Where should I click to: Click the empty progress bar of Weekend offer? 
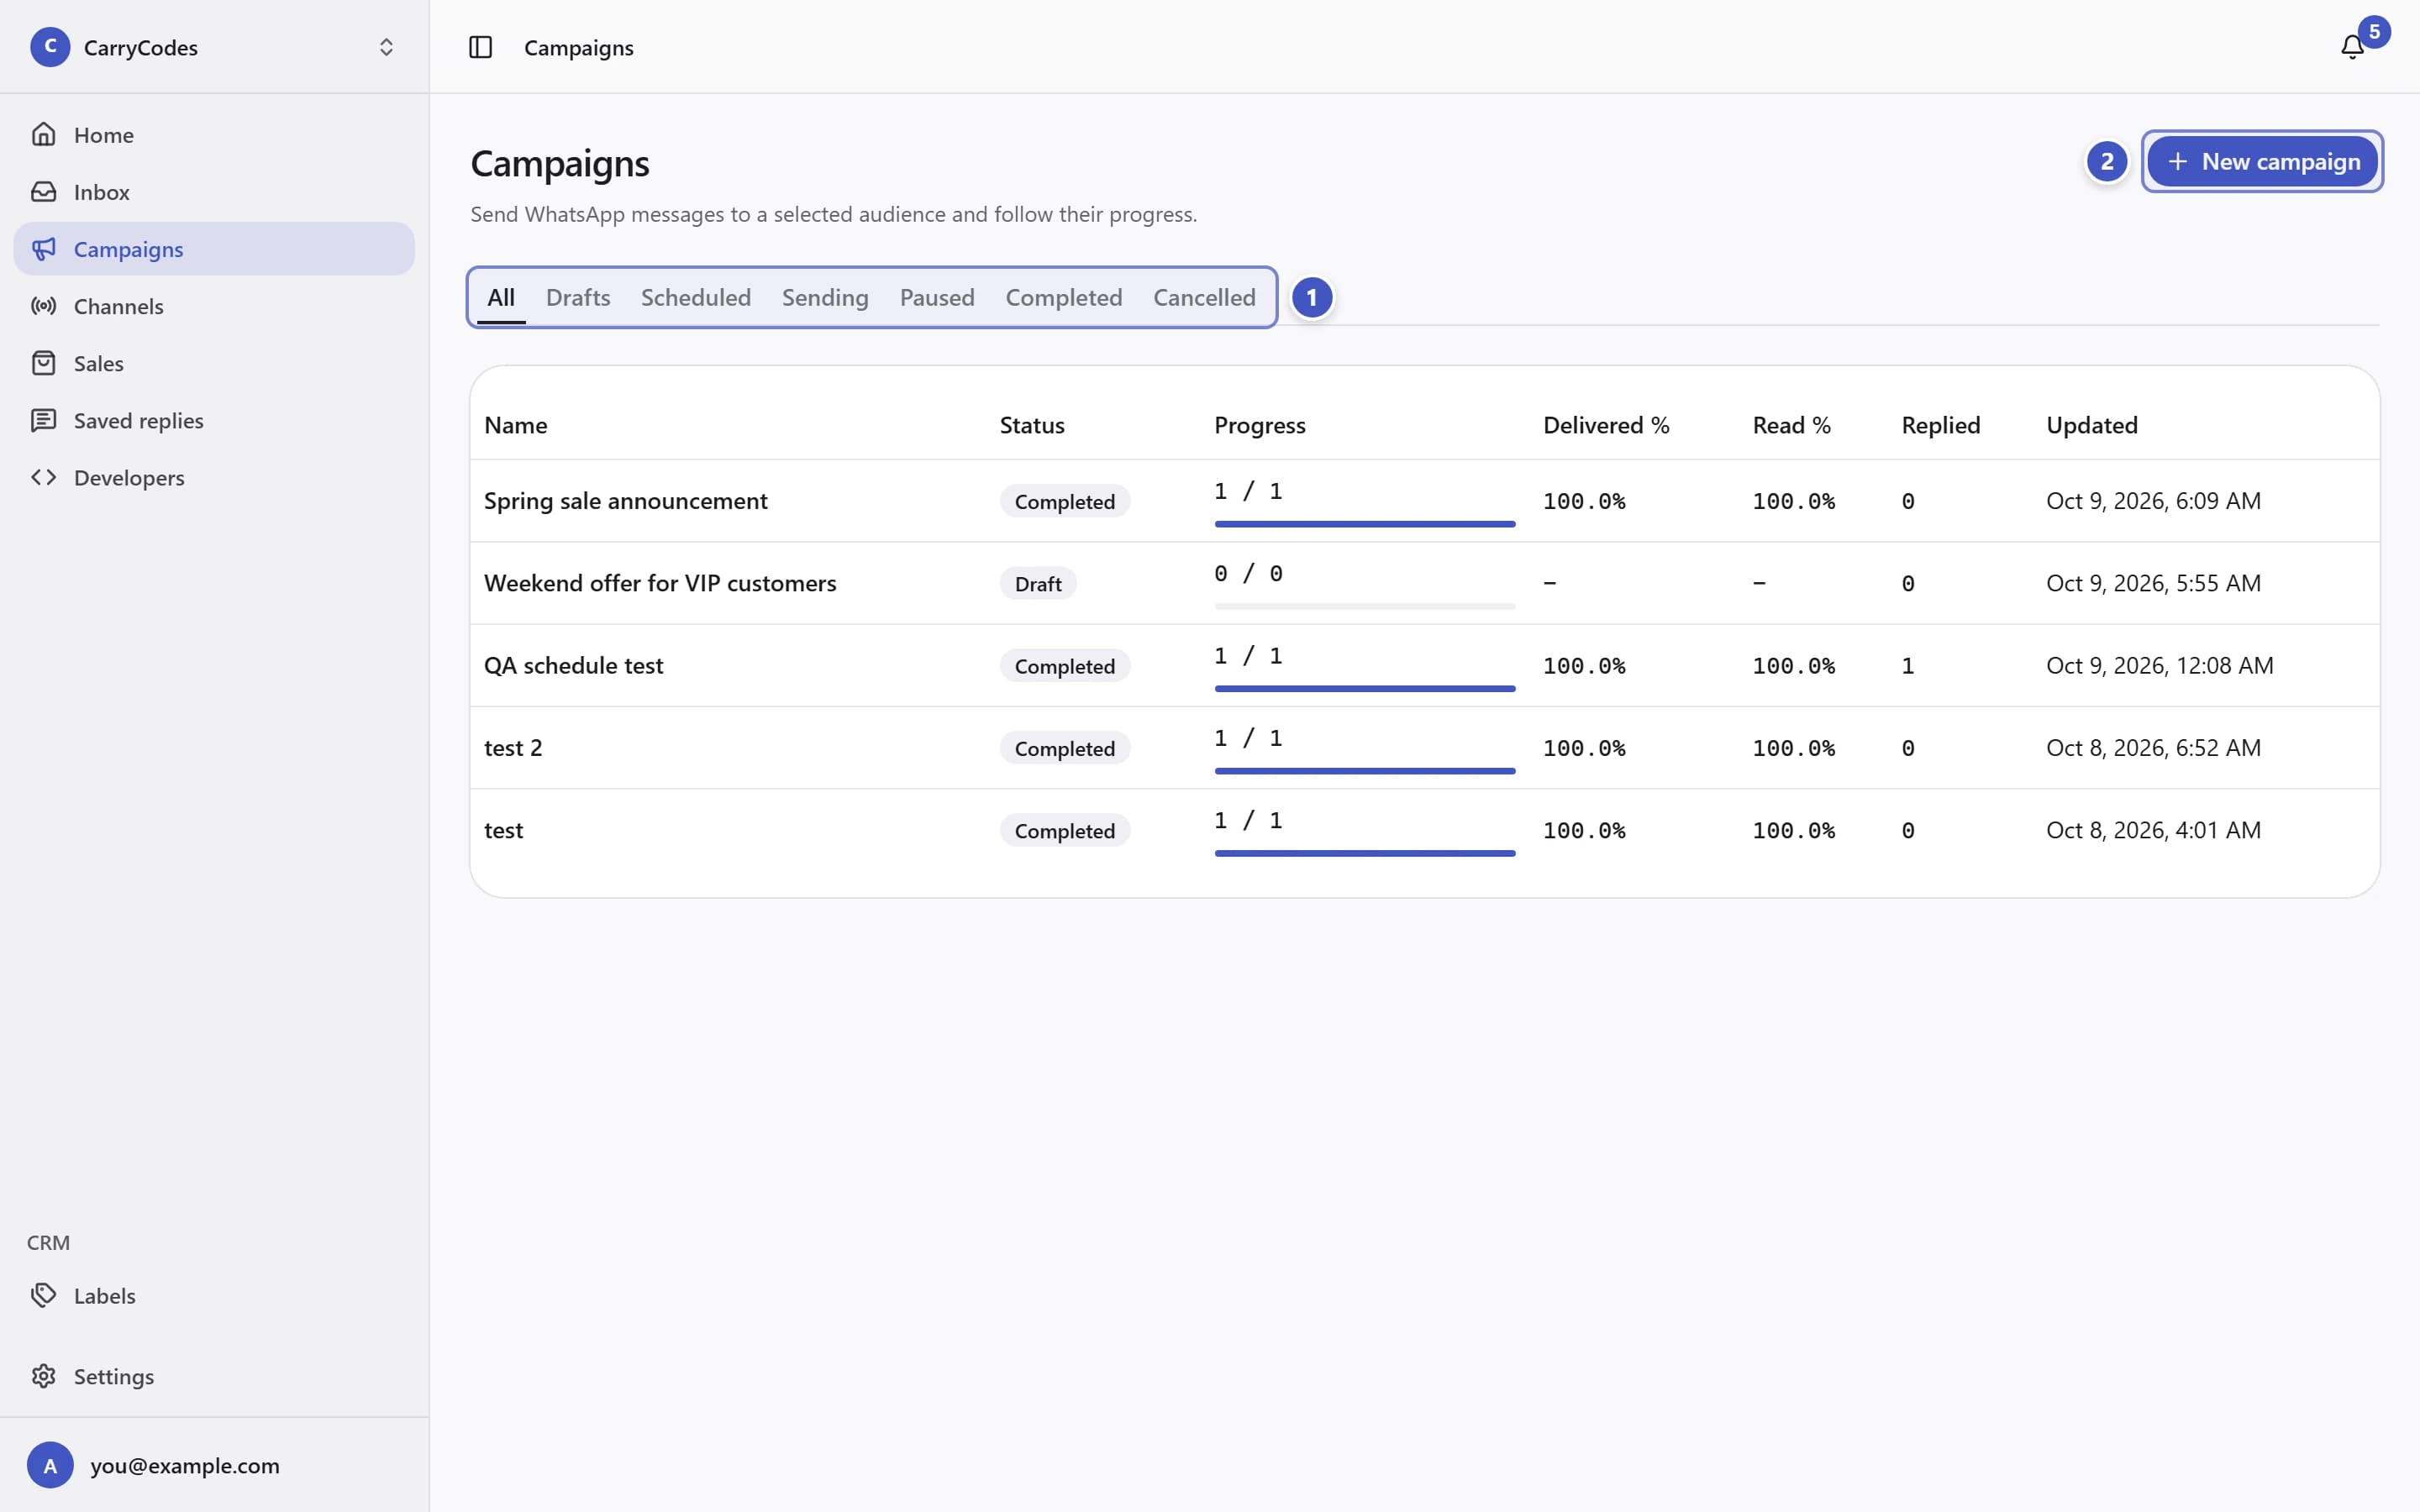click(1364, 606)
